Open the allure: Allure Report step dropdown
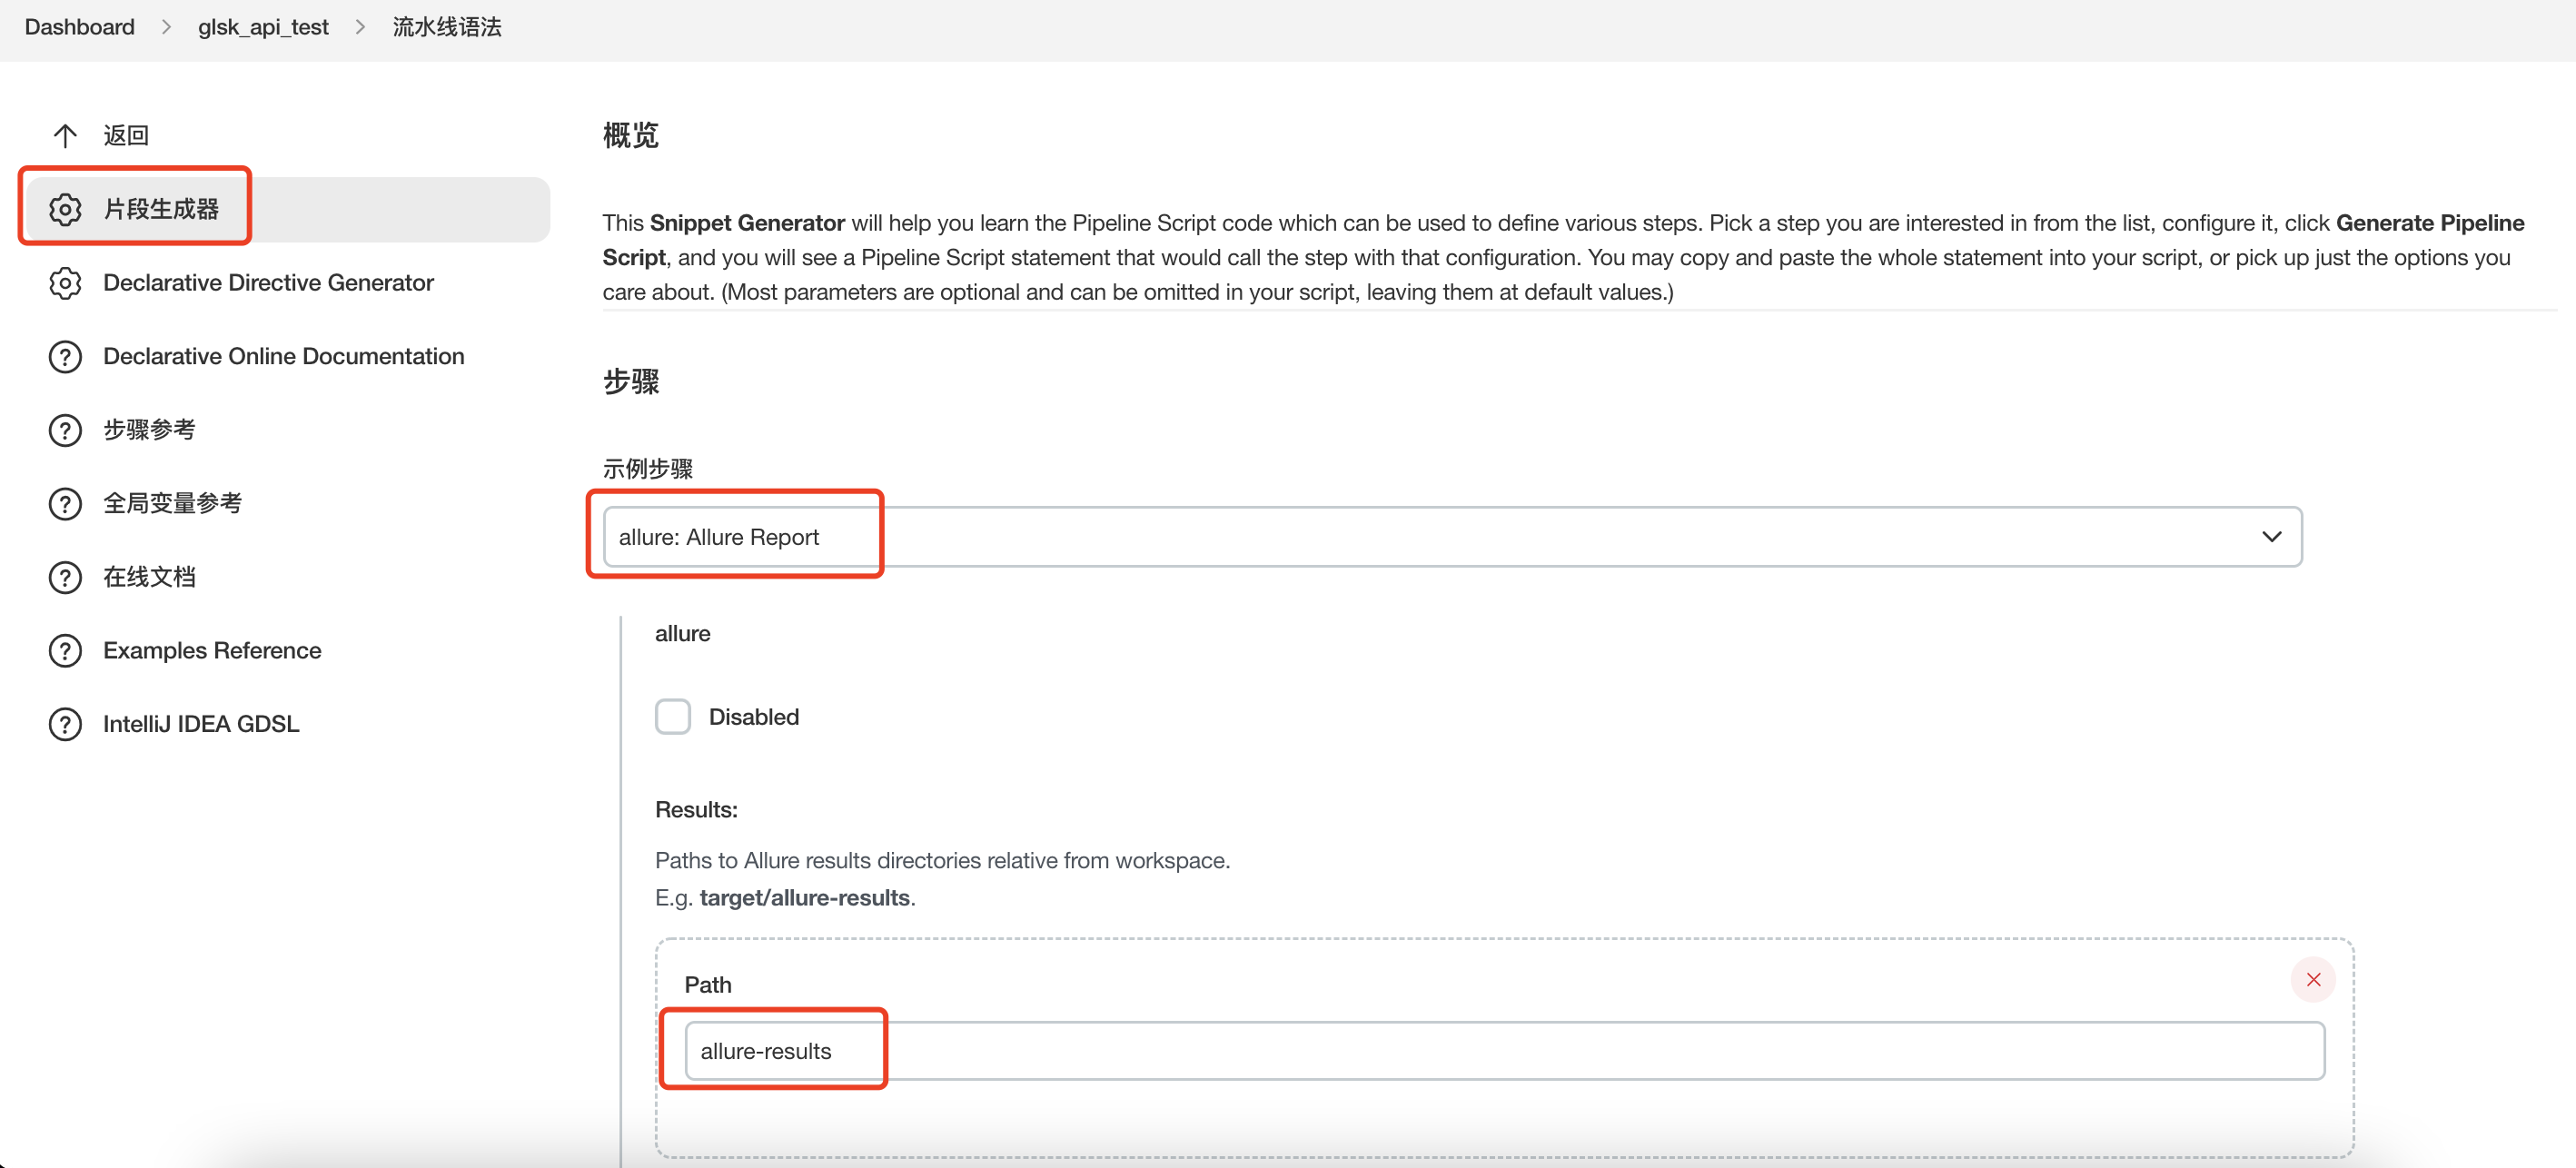The height and width of the screenshot is (1168, 2576). 1450,537
